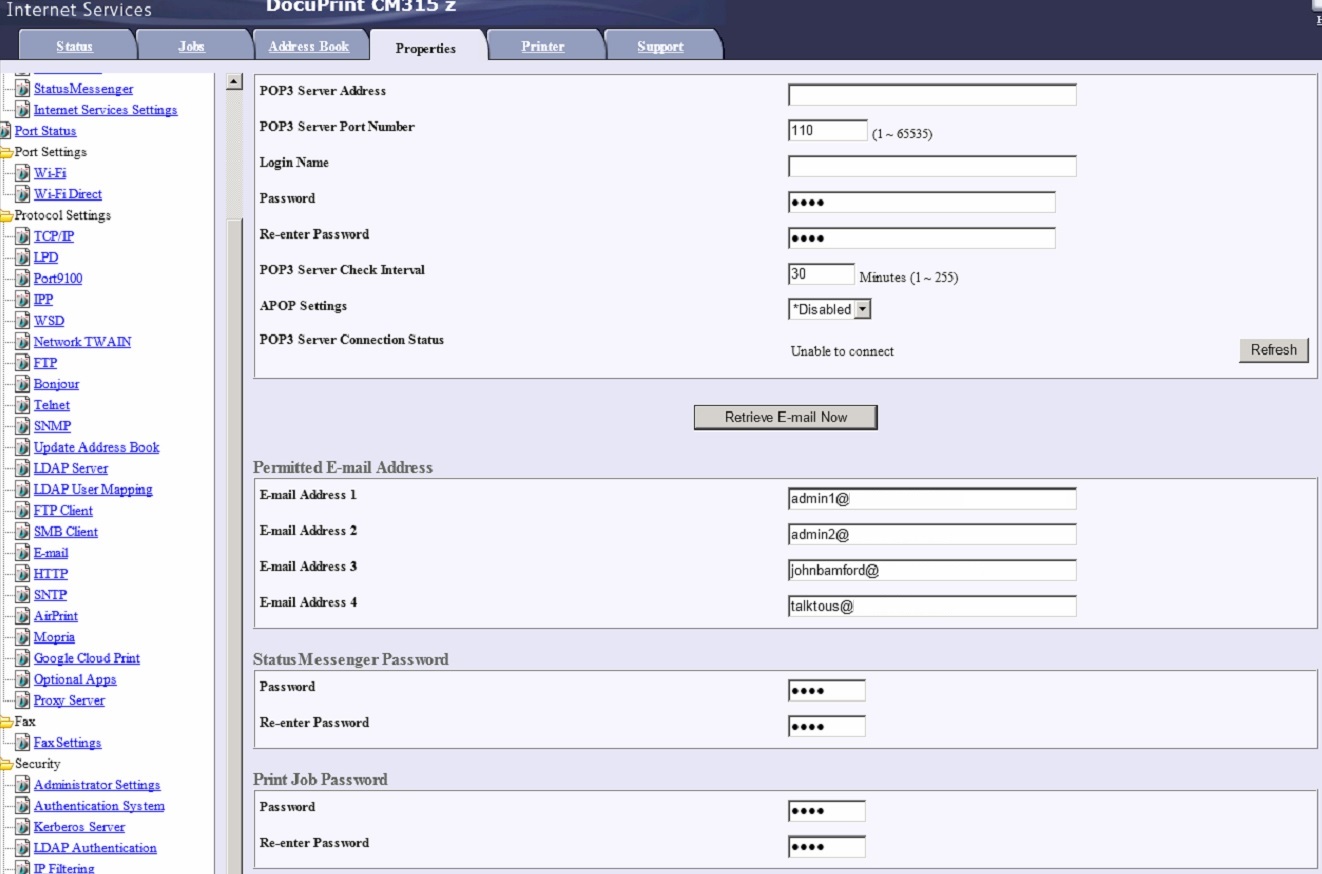Screen dimensions: 1322x874
Task: Click the page icon beside LDAP Server
Action: tap(23, 469)
